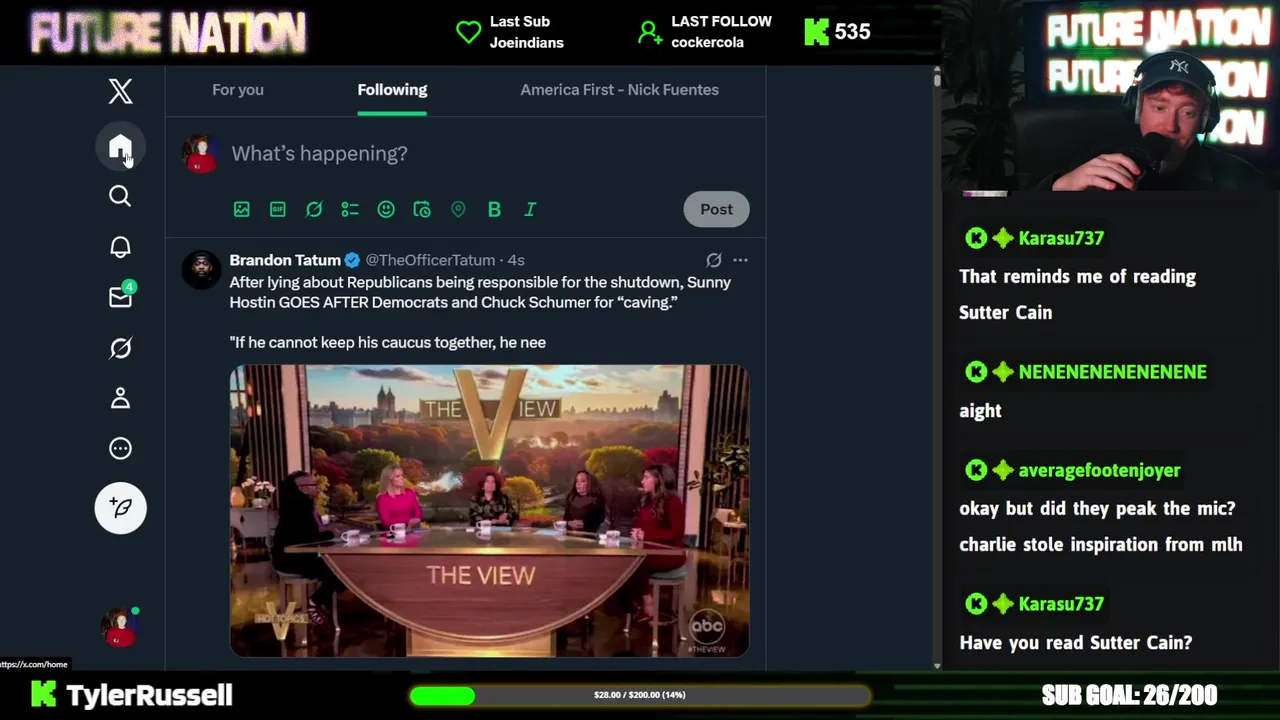Open Messages envelope with unread badge
The width and height of the screenshot is (1280, 720).
click(120, 296)
